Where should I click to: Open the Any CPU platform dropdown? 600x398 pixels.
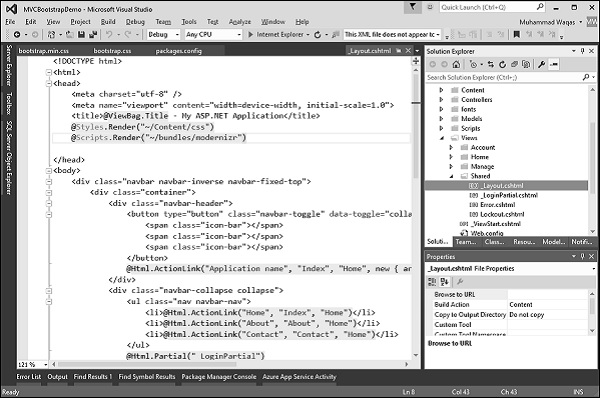(239, 35)
